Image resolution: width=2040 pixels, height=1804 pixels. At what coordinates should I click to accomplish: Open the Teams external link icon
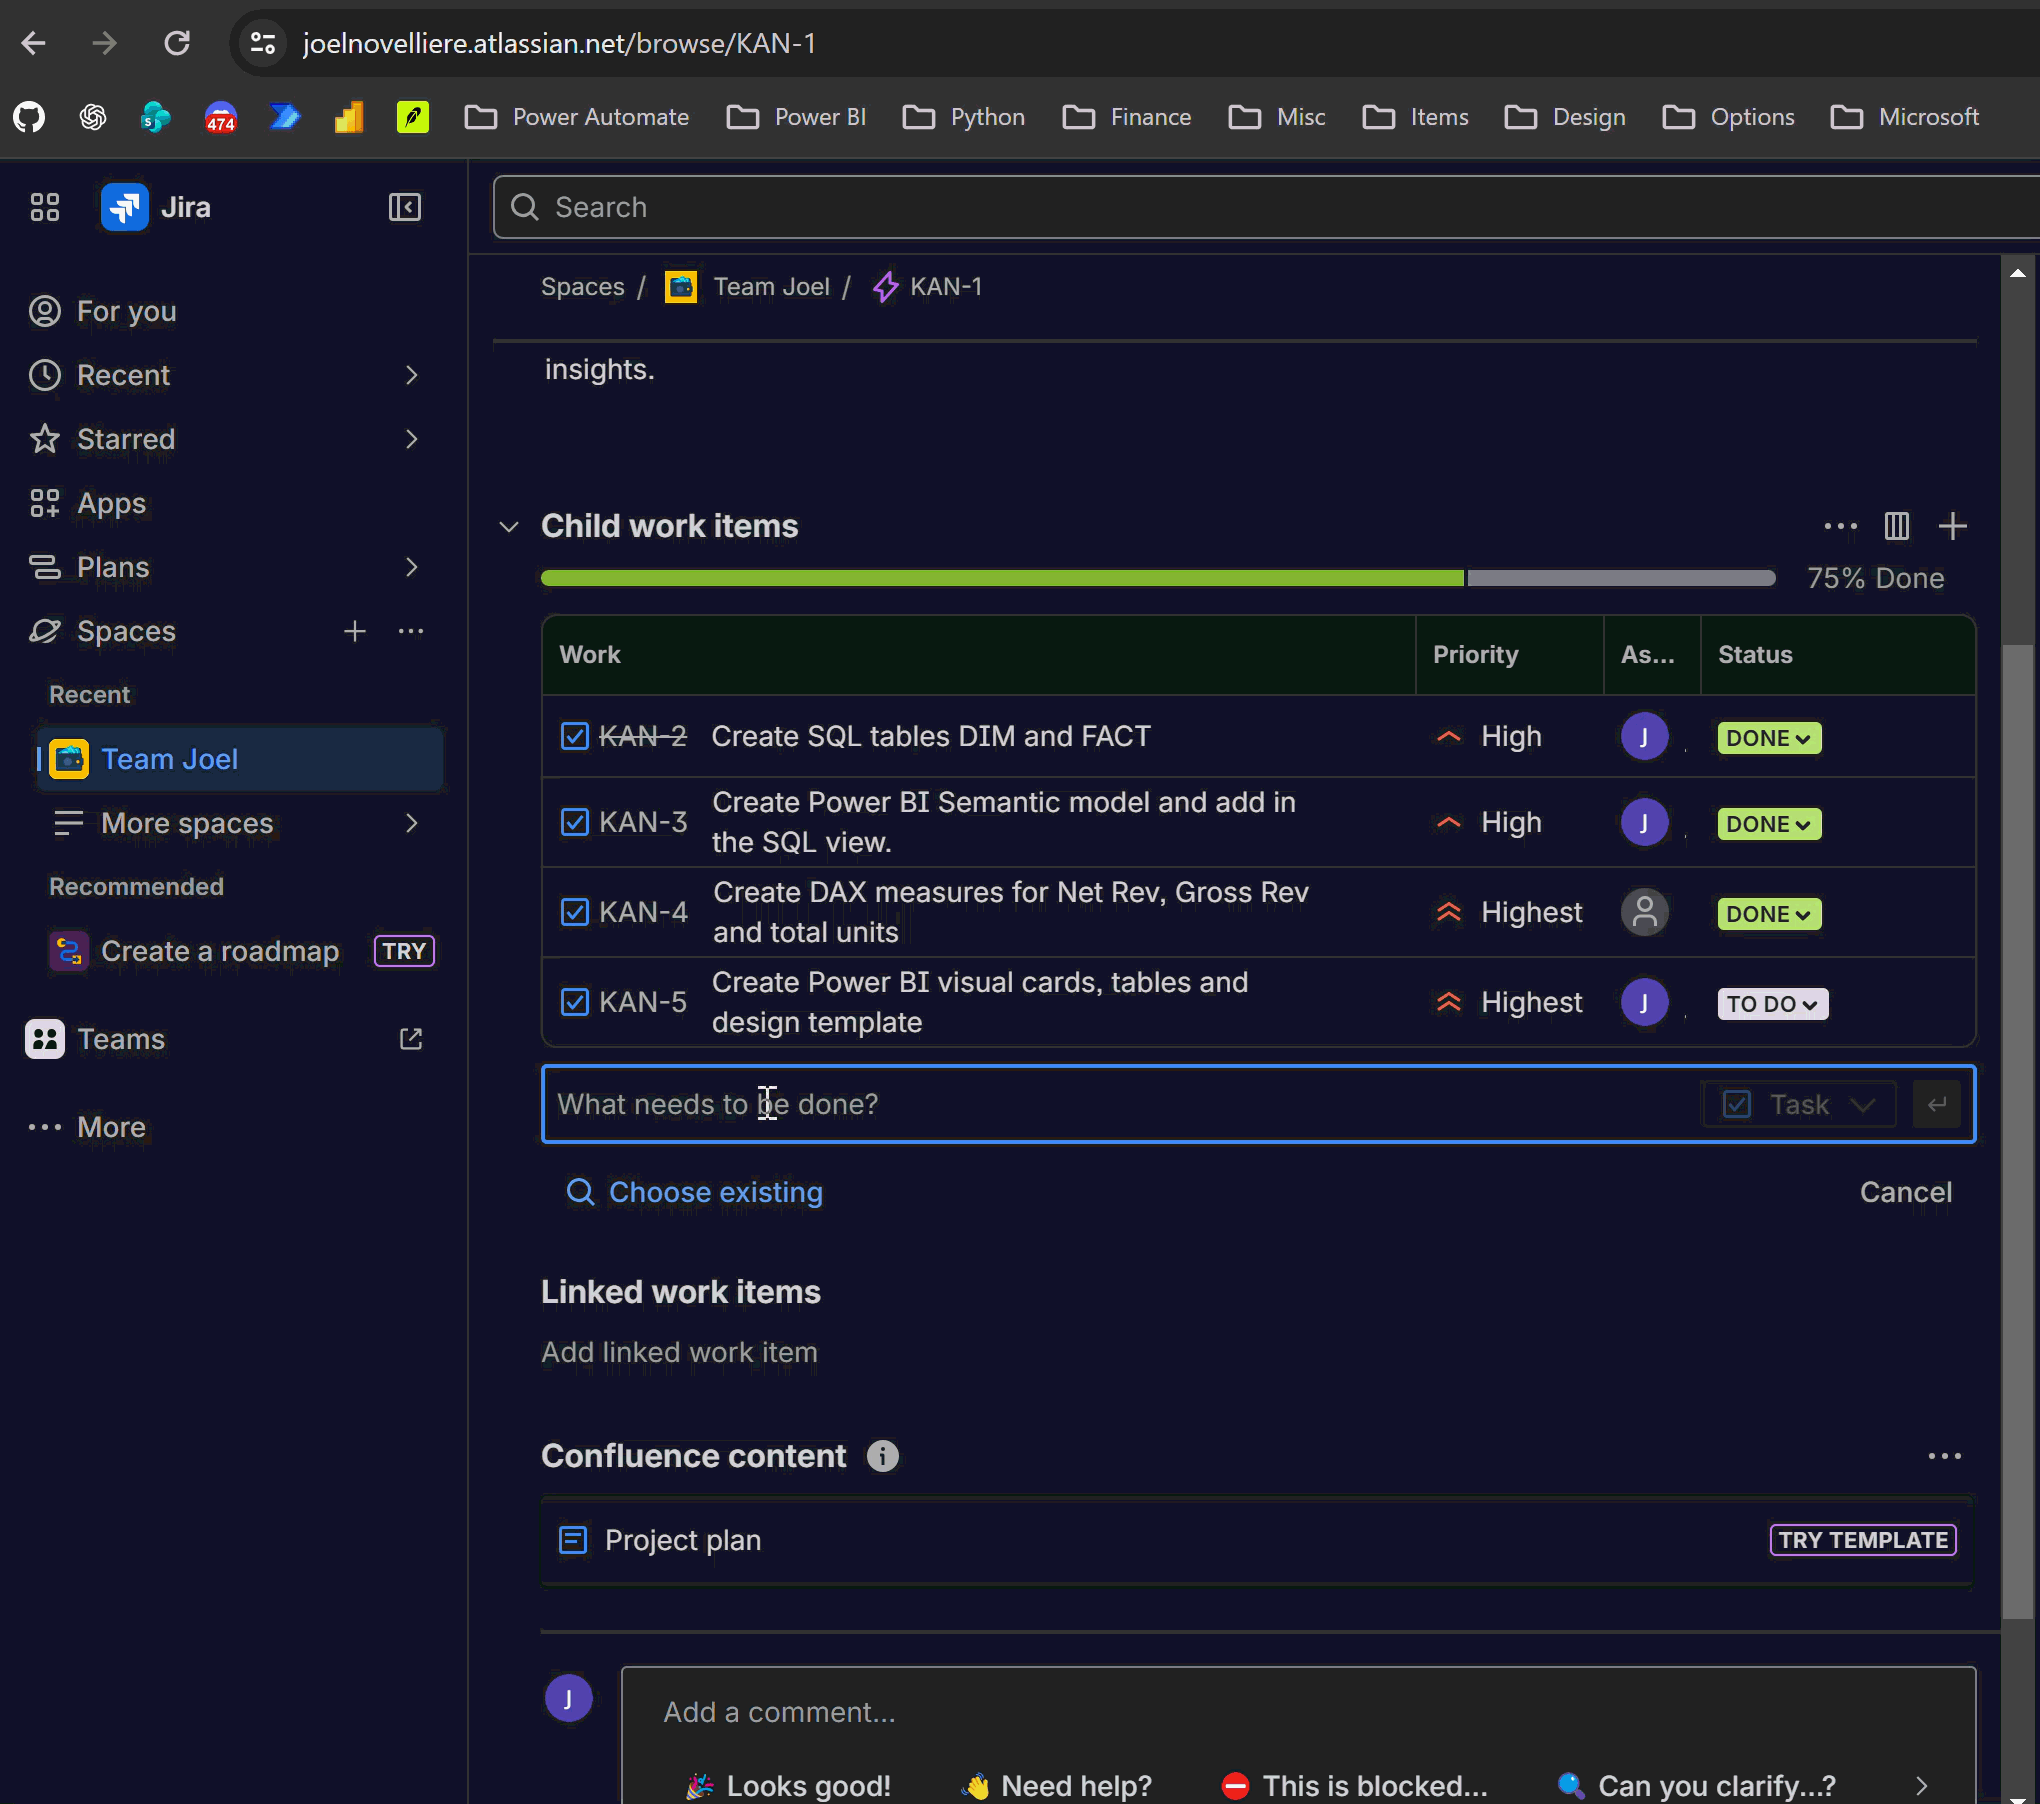point(411,1039)
